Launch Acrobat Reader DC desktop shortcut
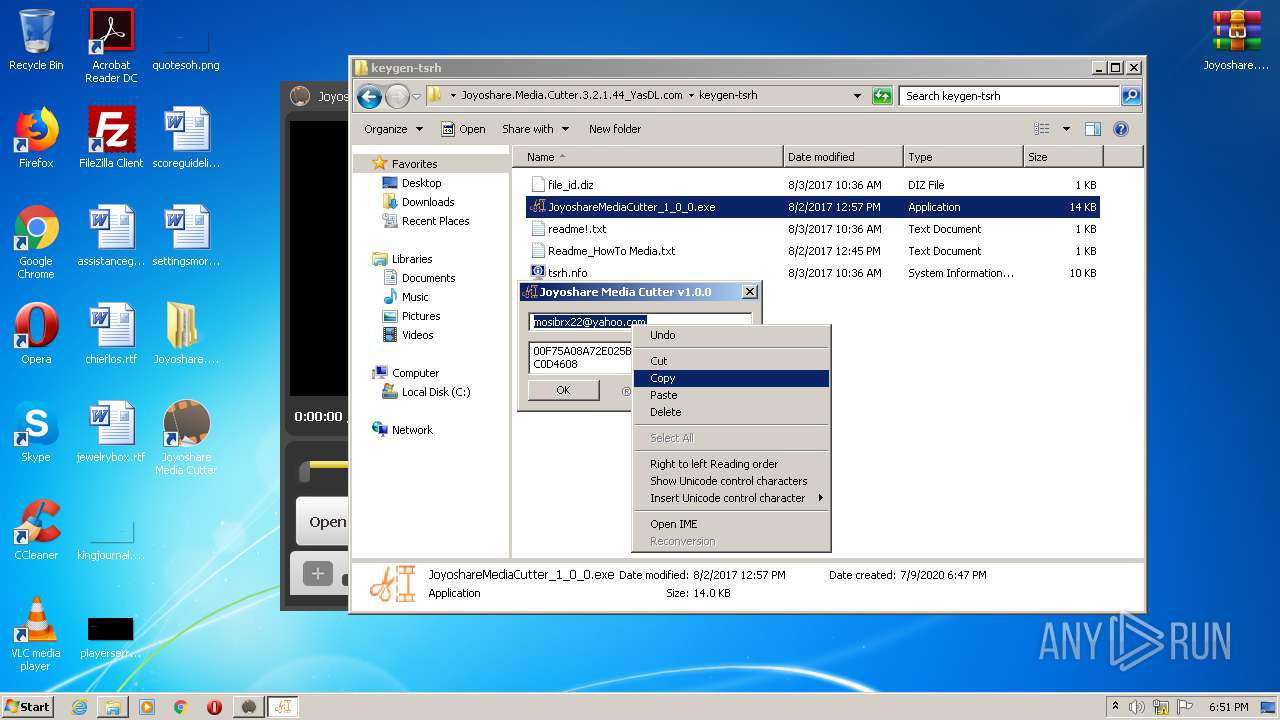 coord(111,45)
